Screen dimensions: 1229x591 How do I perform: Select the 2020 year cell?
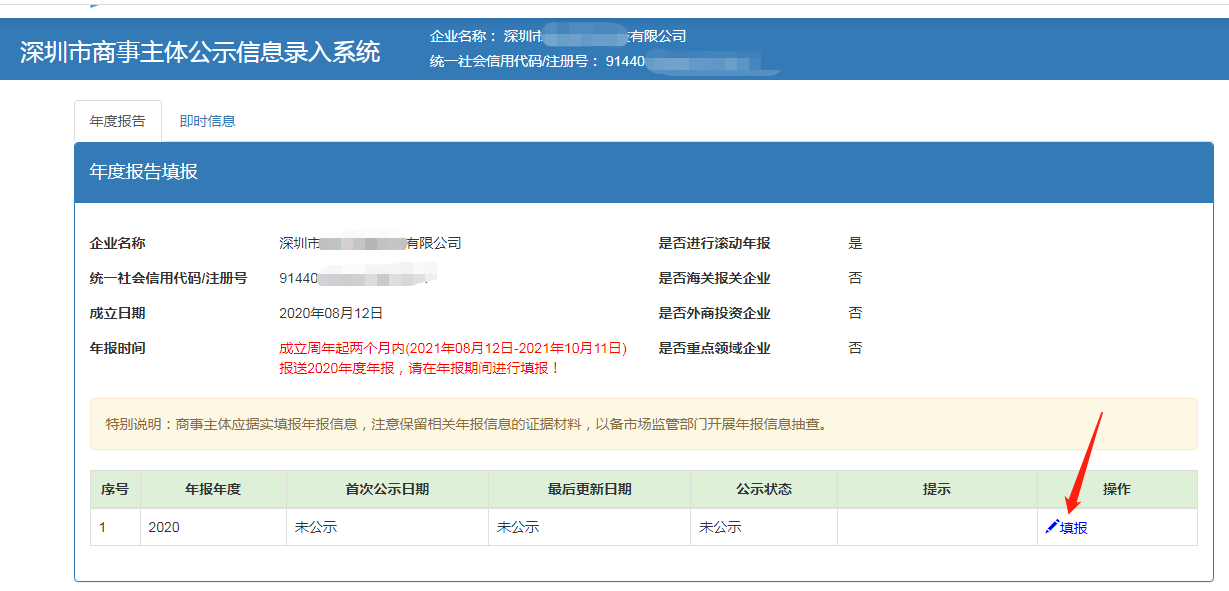(x=213, y=527)
